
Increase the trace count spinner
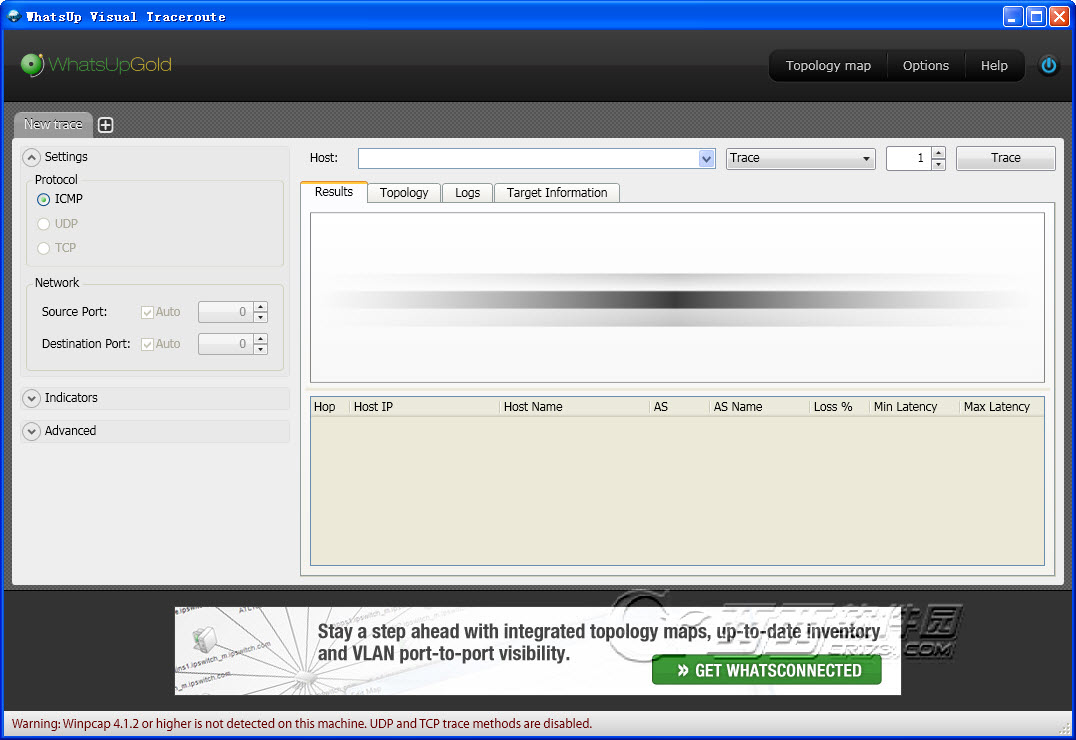click(x=939, y=153)
